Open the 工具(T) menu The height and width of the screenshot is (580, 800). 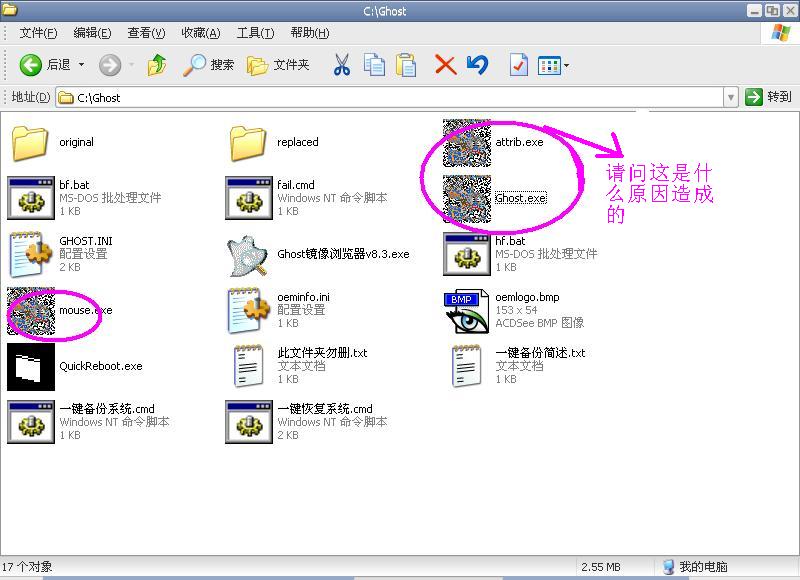pos(256,33)
